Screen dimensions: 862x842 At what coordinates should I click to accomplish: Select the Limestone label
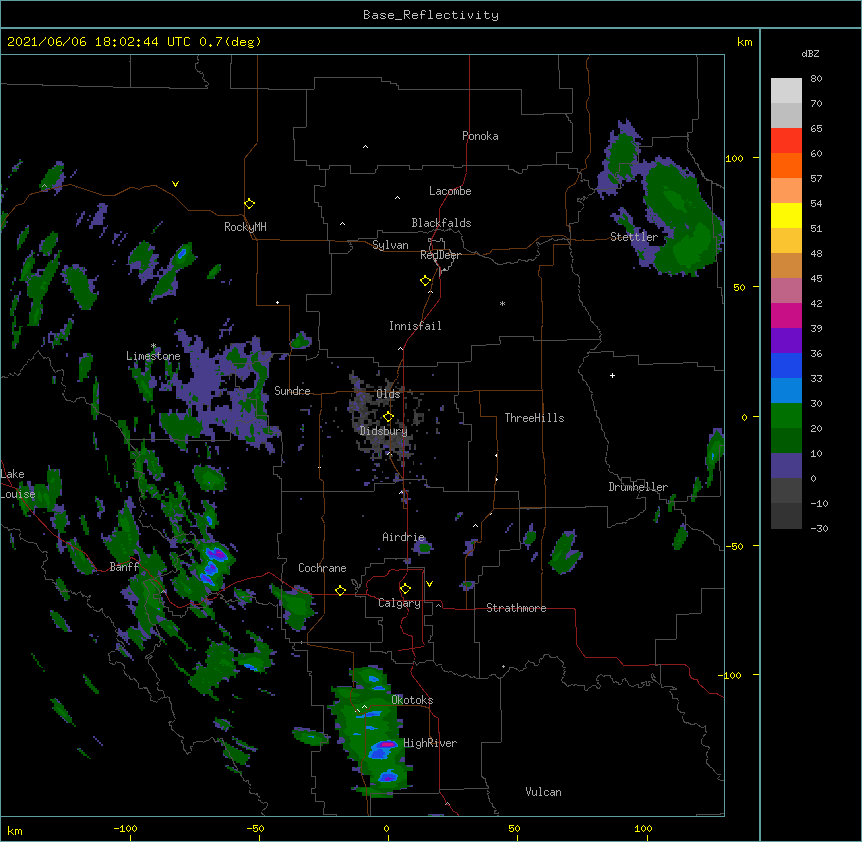pos(153,356)
